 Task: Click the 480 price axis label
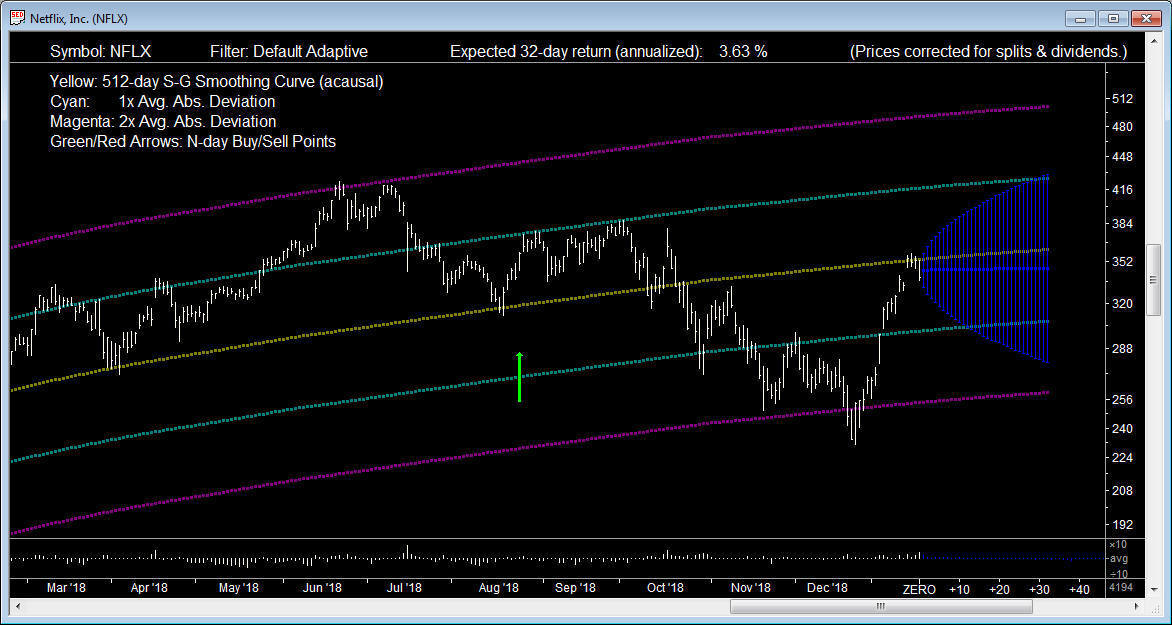tap(1123, 126)
